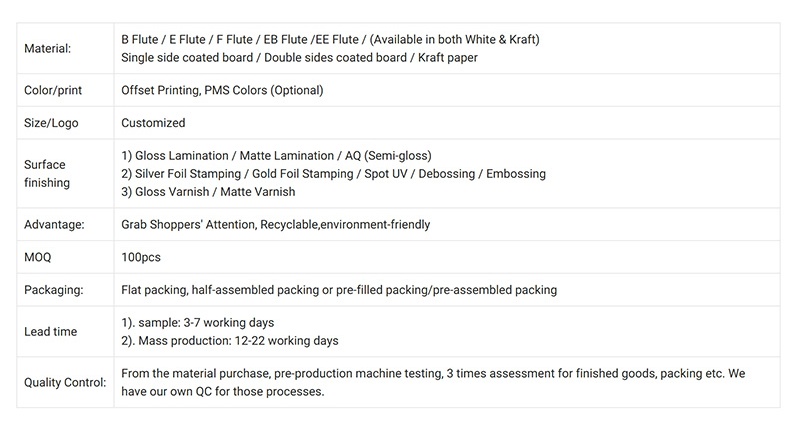800x429 pixels.
Task: Select the B Flute / E Flute text line
Action: tap(330, 39)
